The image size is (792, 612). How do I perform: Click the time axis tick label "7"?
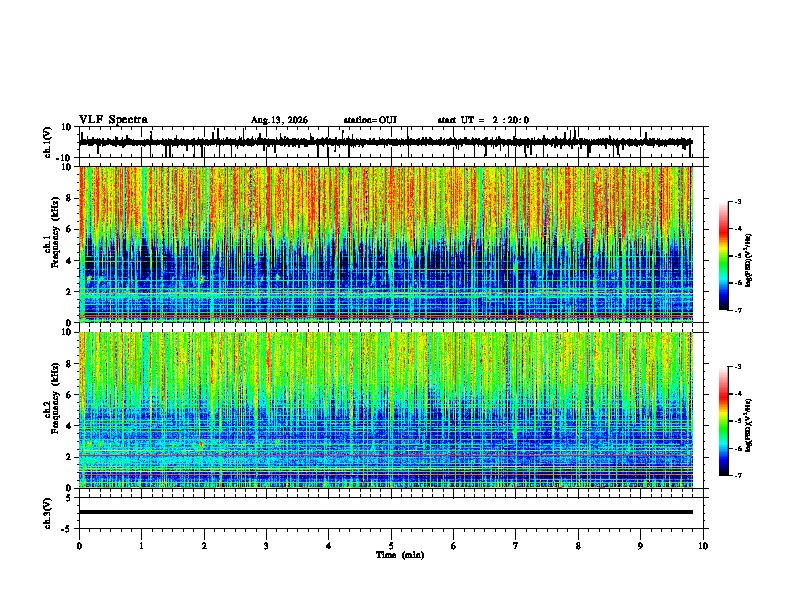[516, 546]
